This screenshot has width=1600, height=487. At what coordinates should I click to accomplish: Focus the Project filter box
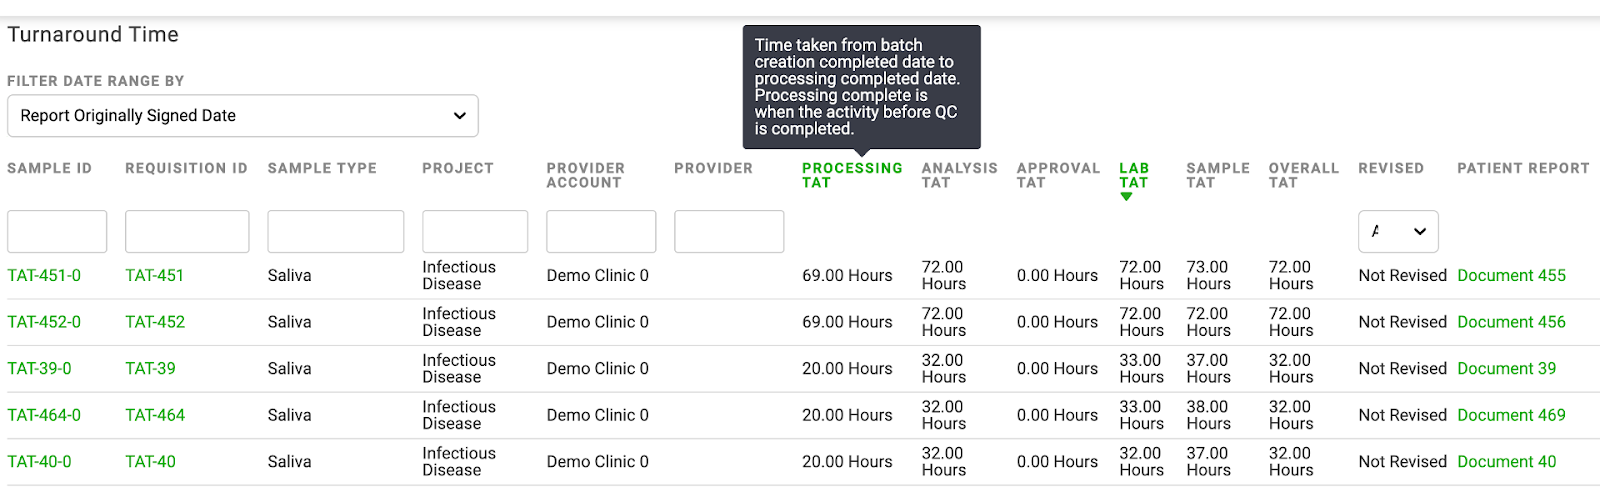[x=475, y=231]
